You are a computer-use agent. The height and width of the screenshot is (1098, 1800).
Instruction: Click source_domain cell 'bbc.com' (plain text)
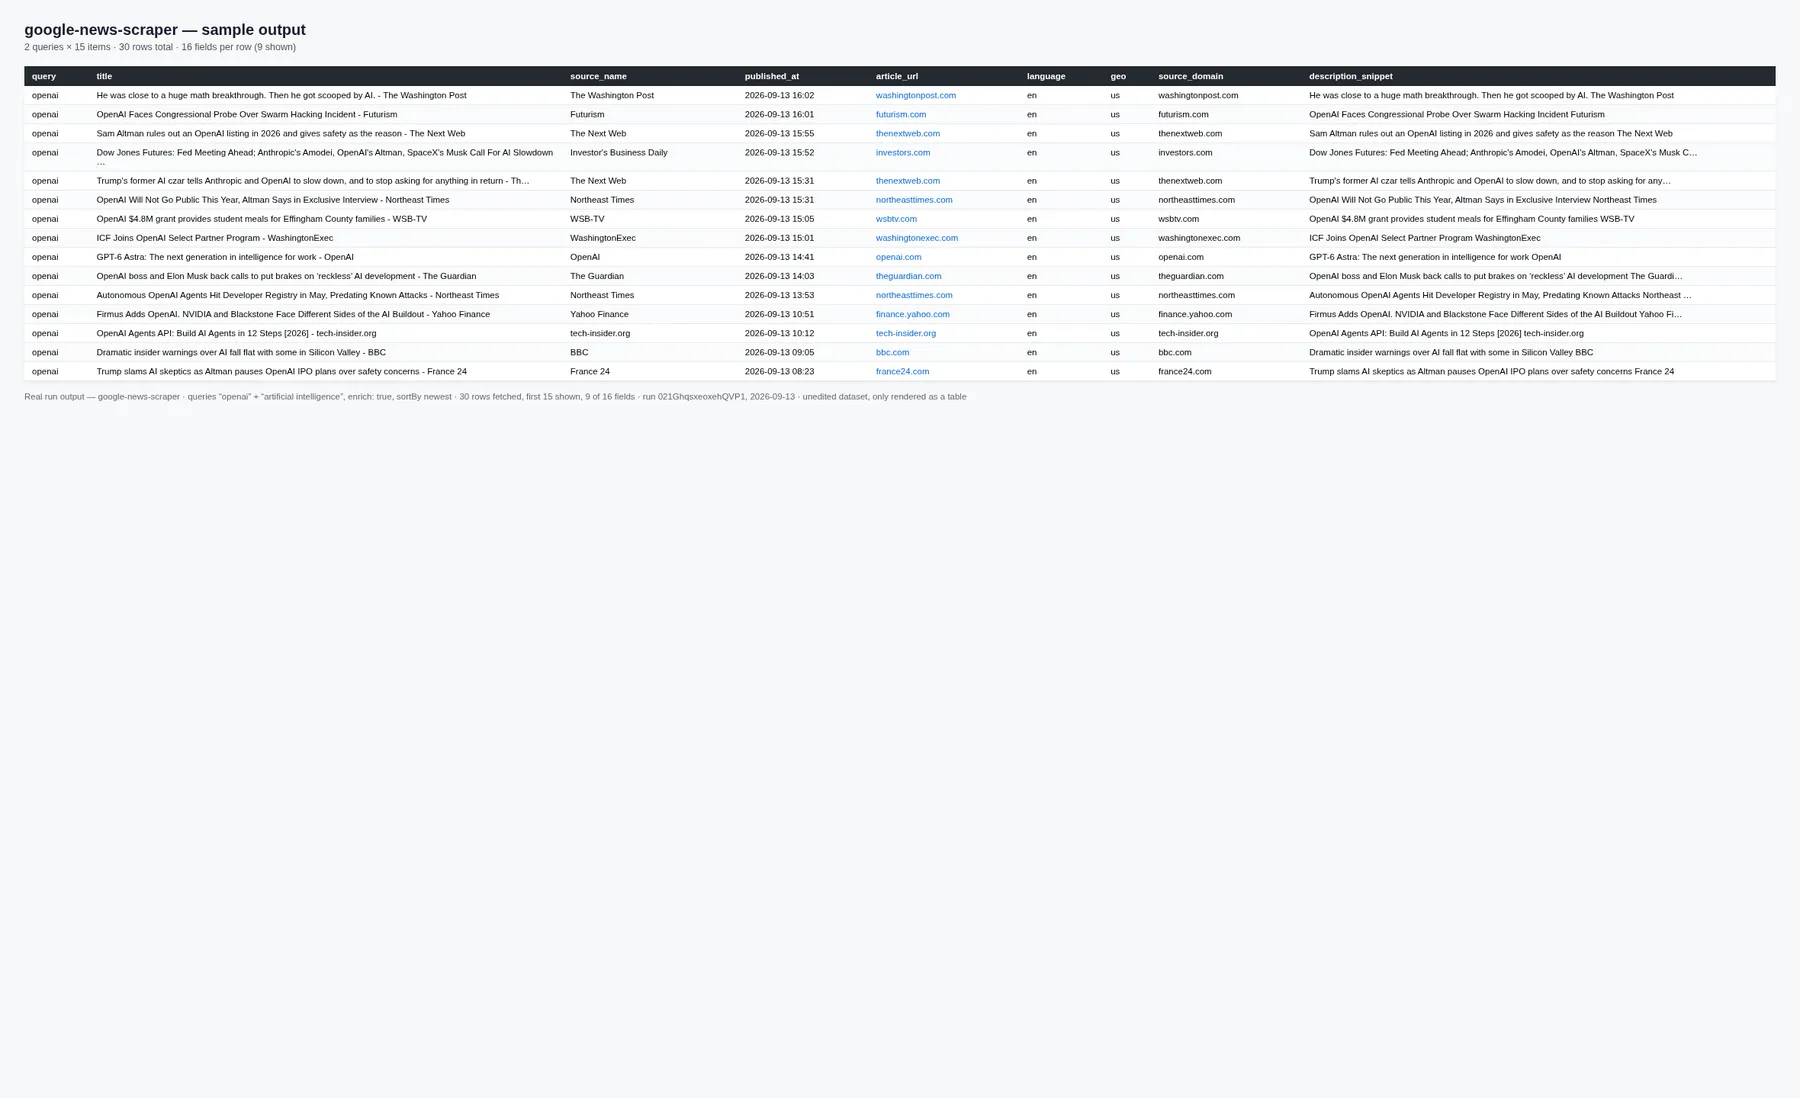click(x=1175, y=352)
